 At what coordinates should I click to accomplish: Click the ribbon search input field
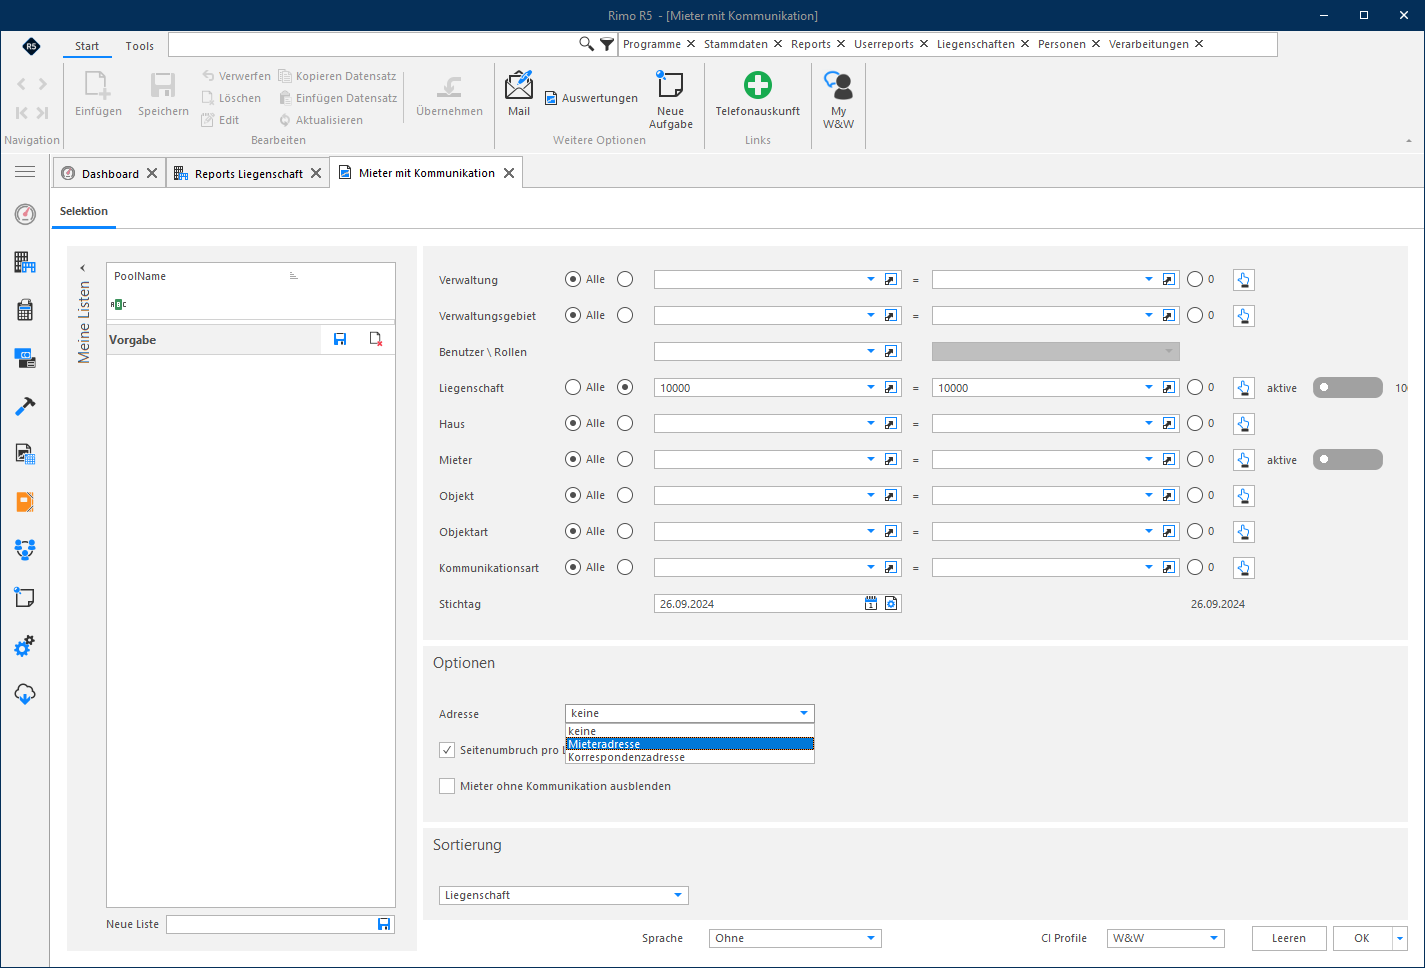[373, 44]
